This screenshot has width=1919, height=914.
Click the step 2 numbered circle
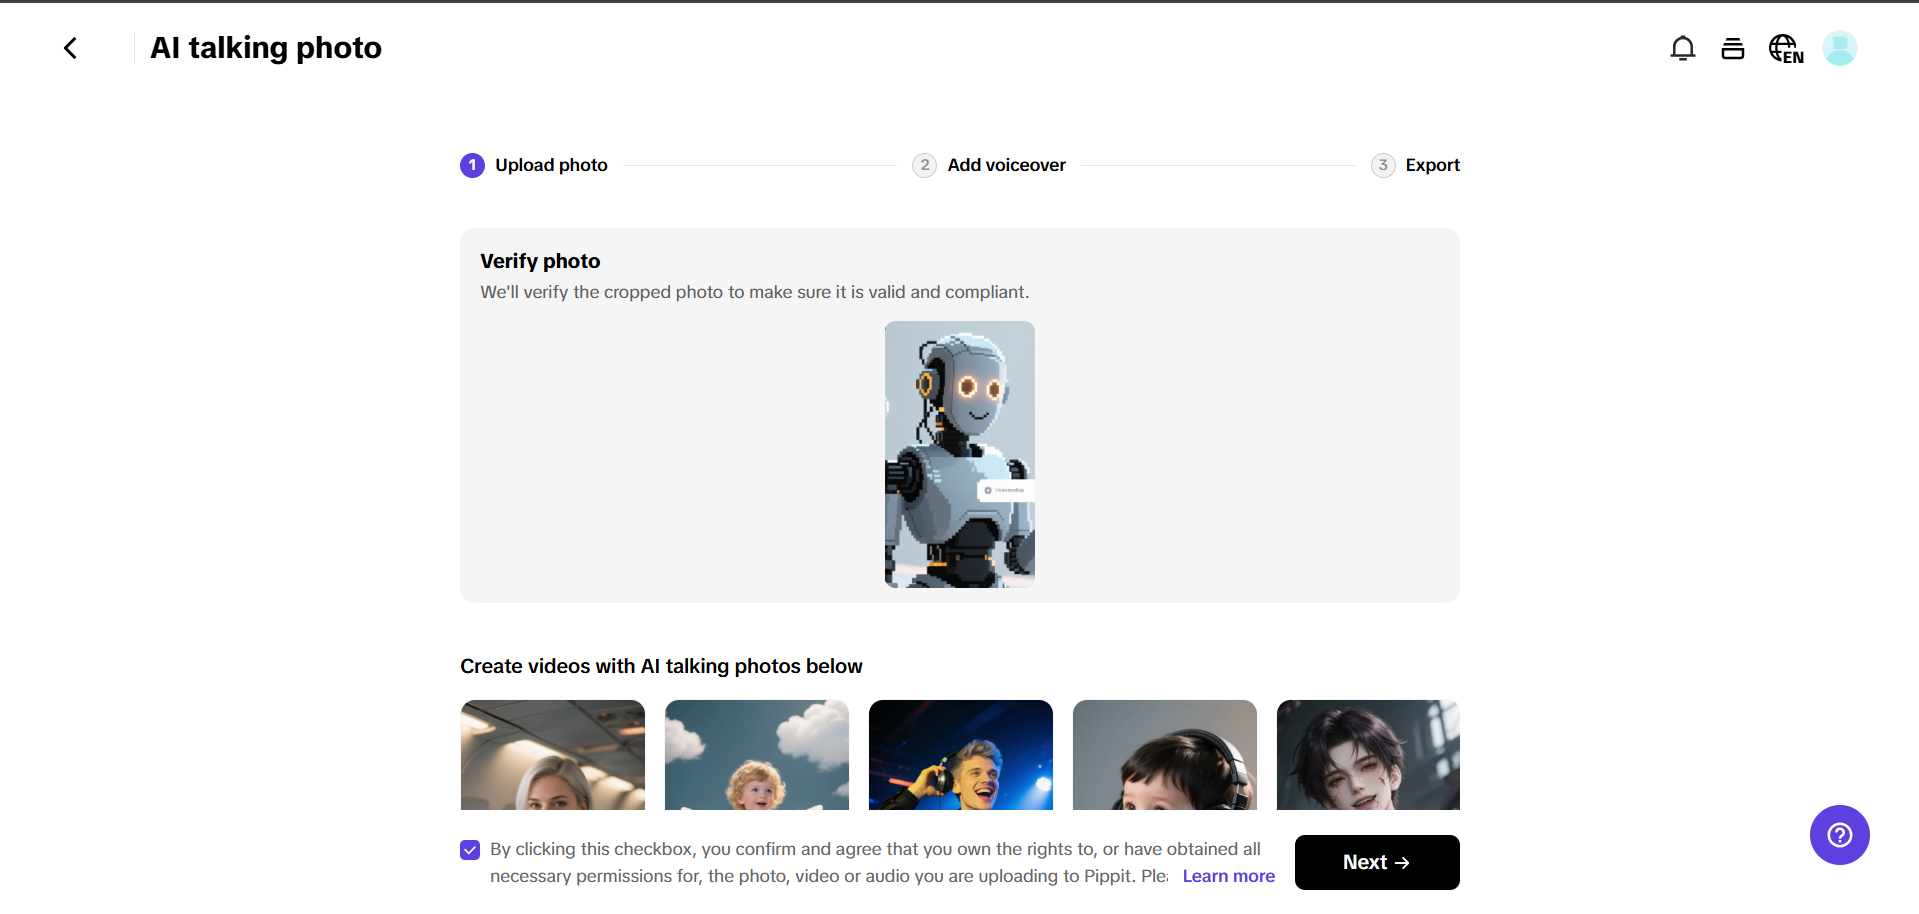click(x=924, y=165)
